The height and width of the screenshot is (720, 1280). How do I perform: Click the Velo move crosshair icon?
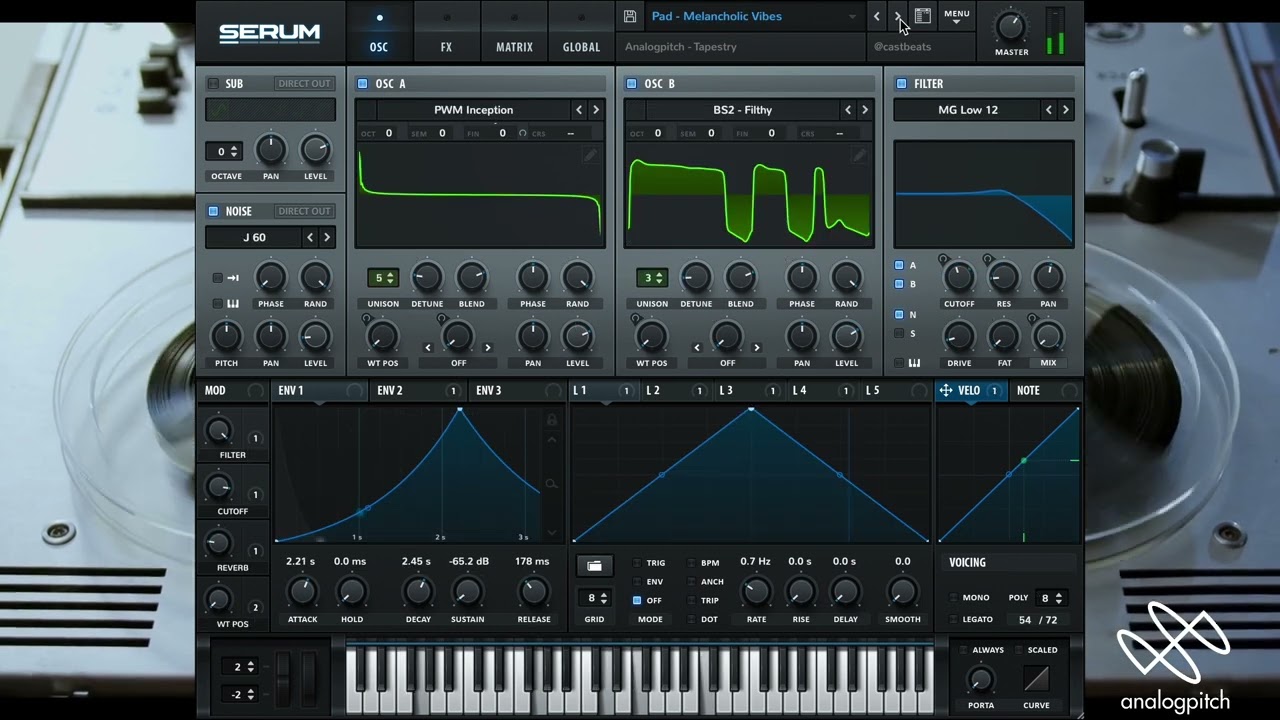945,391
